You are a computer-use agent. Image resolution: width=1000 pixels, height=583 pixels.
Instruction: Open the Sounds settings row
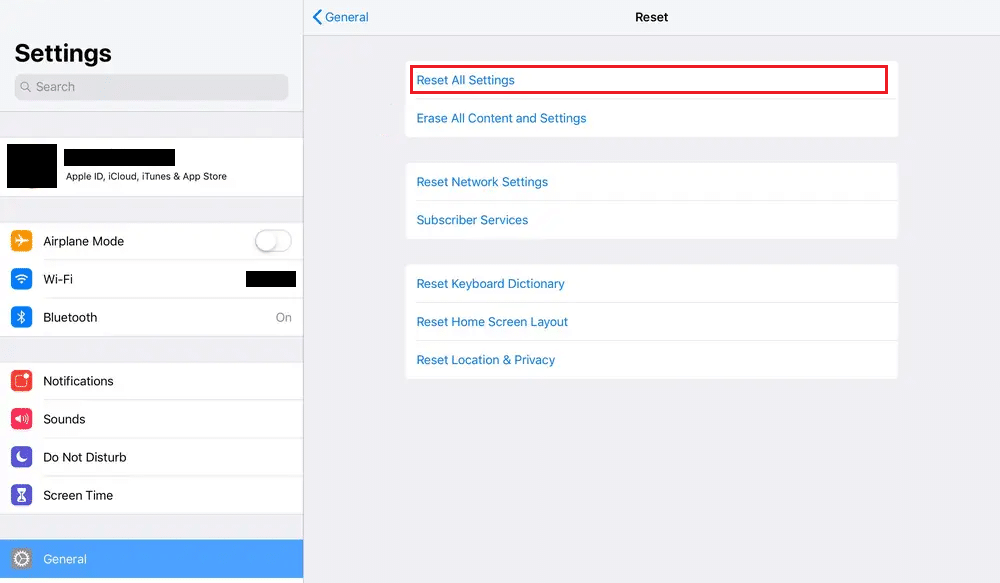[152, 419]
